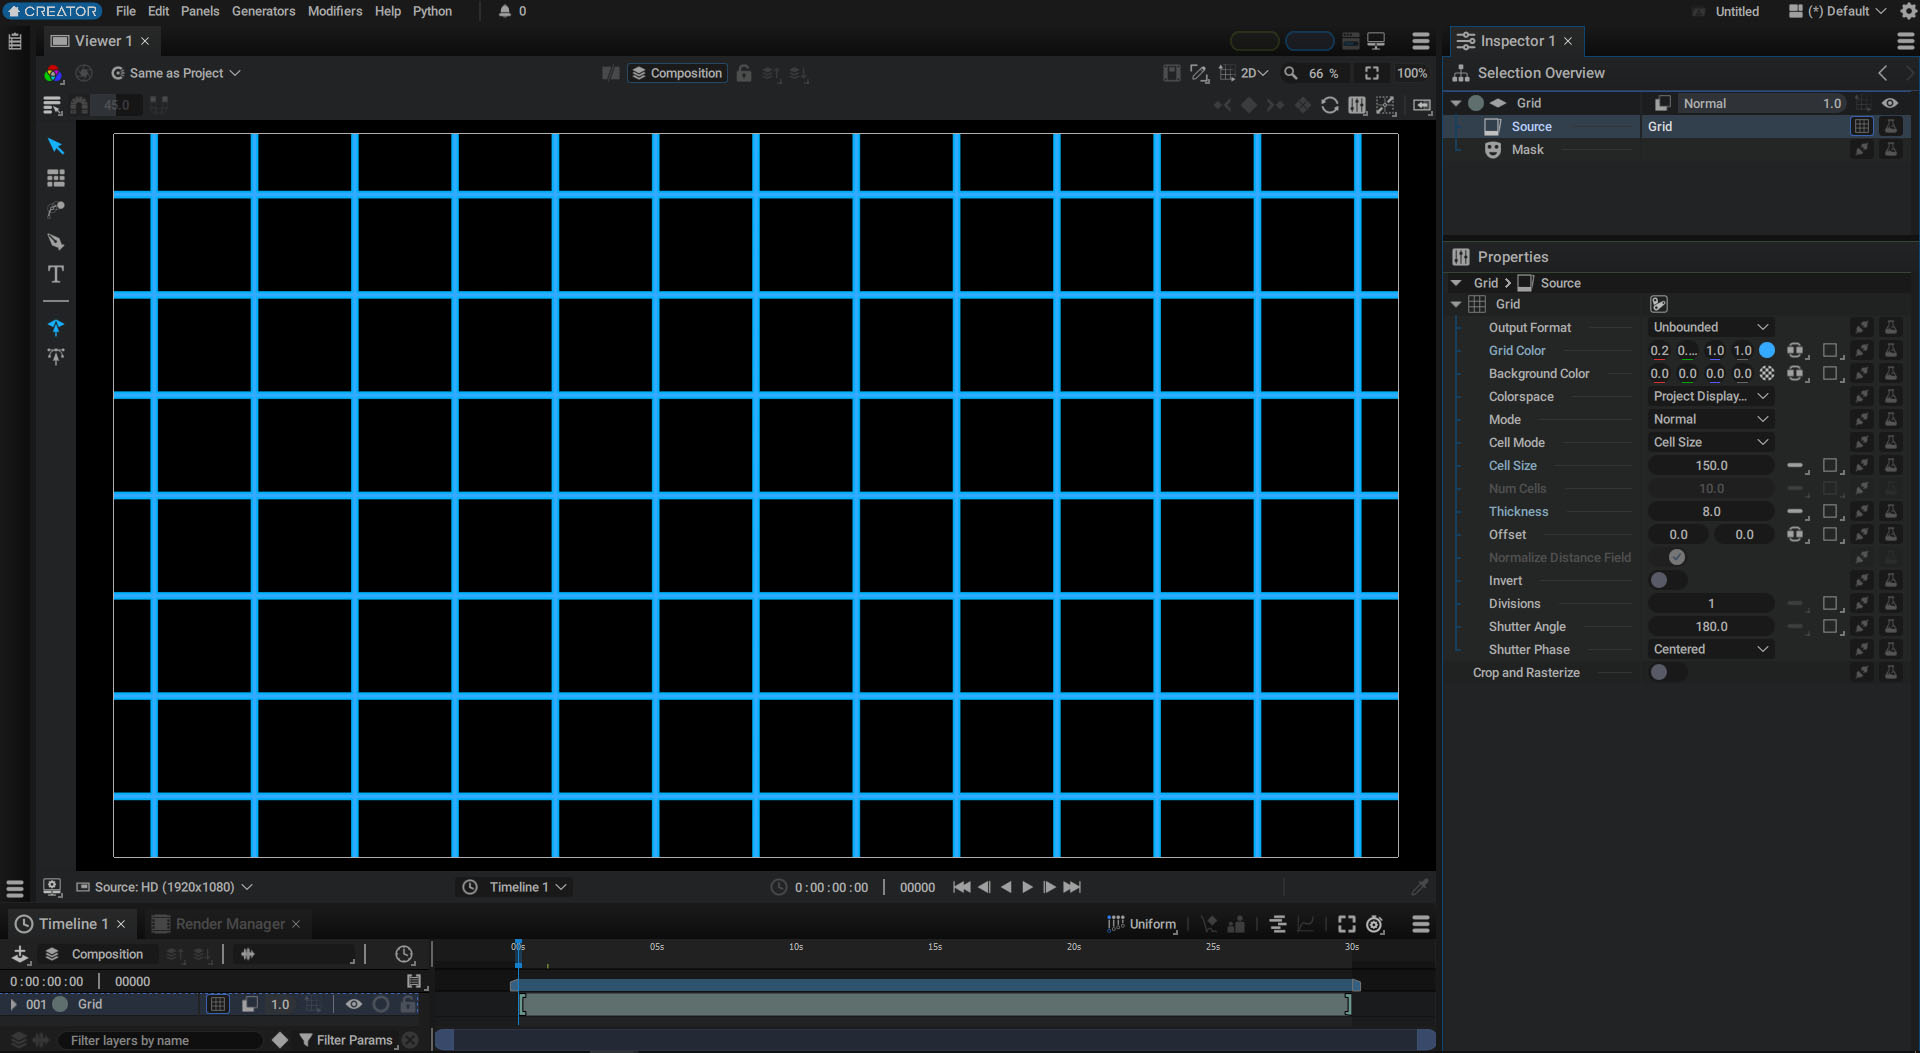Image resolution: width=1920 pixels, height=1053 pixels.
Task: Select the Viewer 1 tab
Action: (x=103, y=41)
